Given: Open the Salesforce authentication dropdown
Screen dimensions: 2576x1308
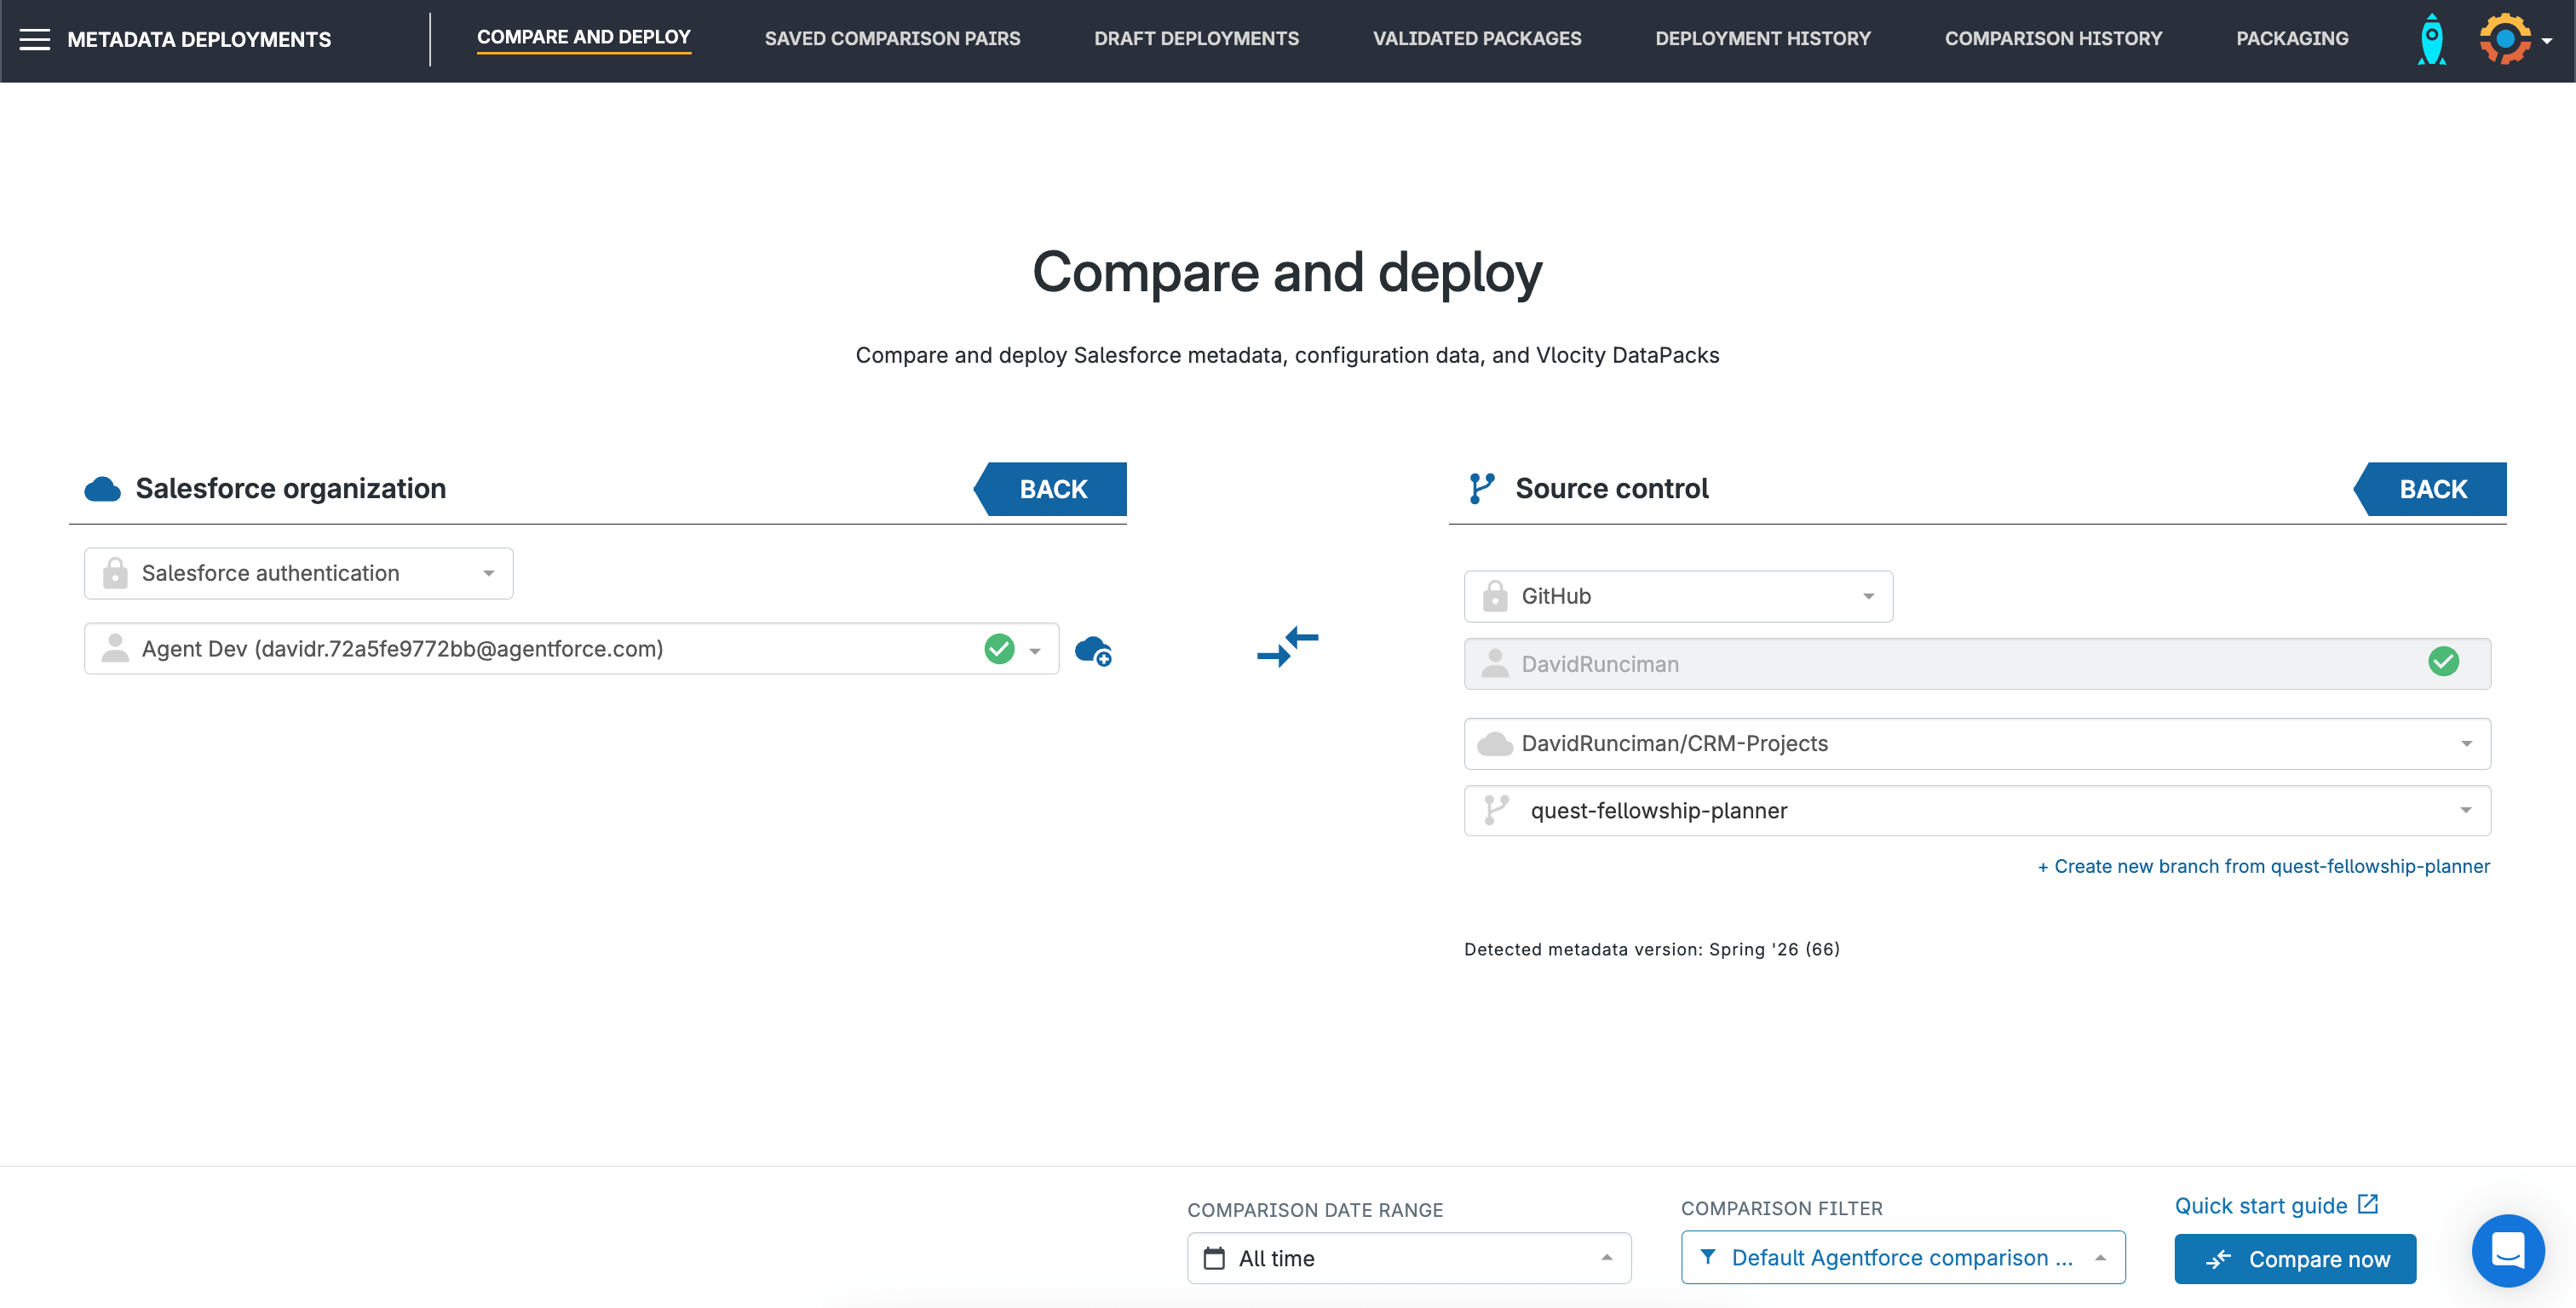Looking at the screenshot, I should 488,573.
